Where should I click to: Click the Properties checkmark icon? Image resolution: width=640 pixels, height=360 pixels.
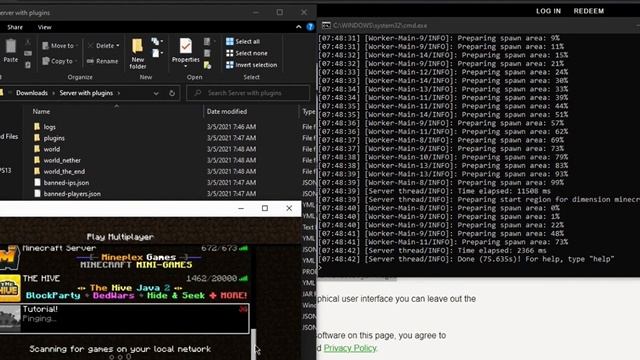[x=186, y=47]
